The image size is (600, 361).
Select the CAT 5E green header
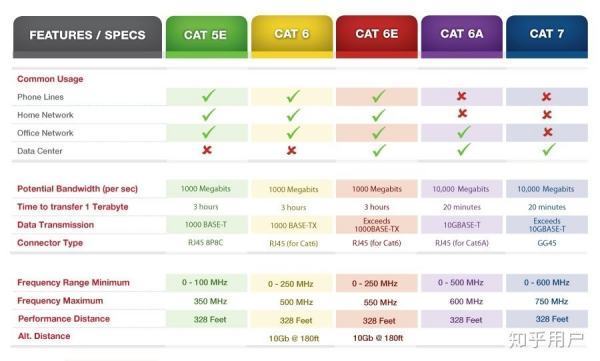(207, 37)
